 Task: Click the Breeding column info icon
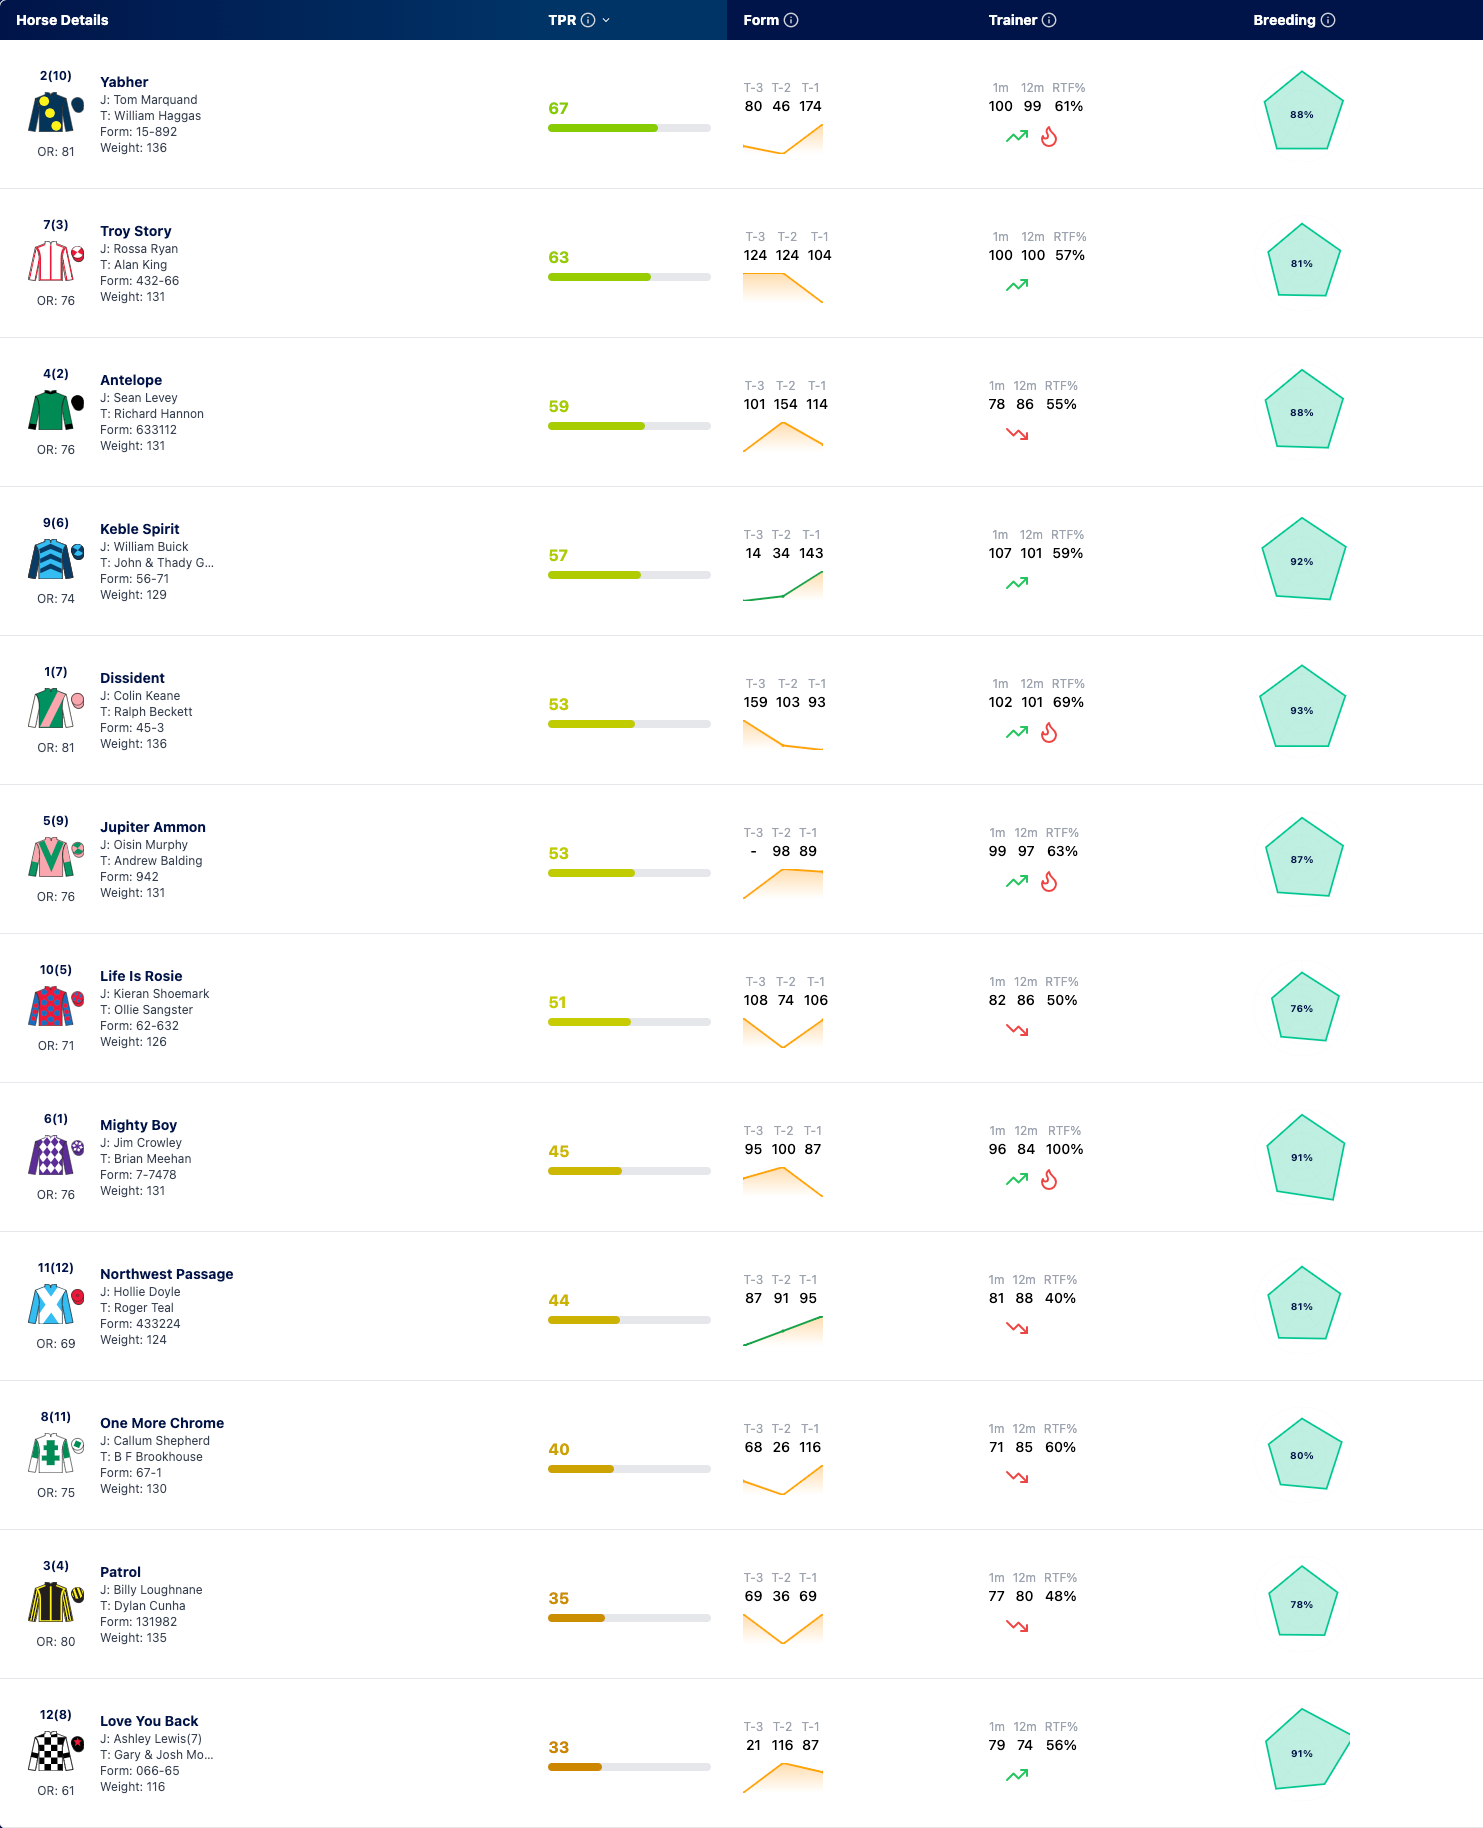coord(1328,20)
